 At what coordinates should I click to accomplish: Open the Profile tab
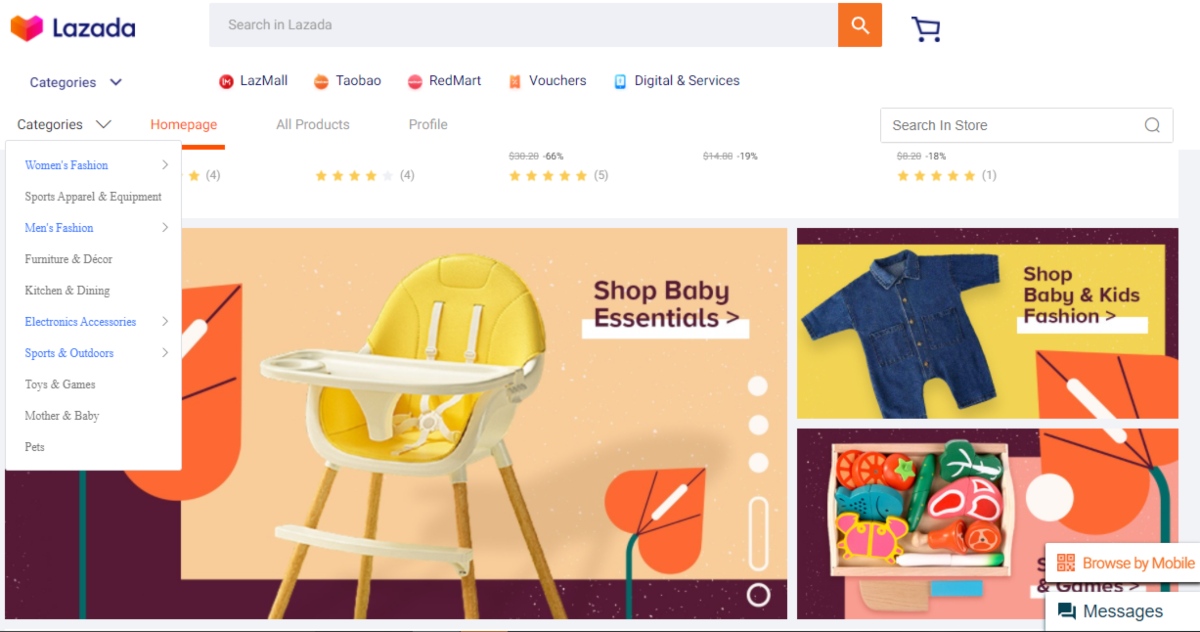point(428,125)
